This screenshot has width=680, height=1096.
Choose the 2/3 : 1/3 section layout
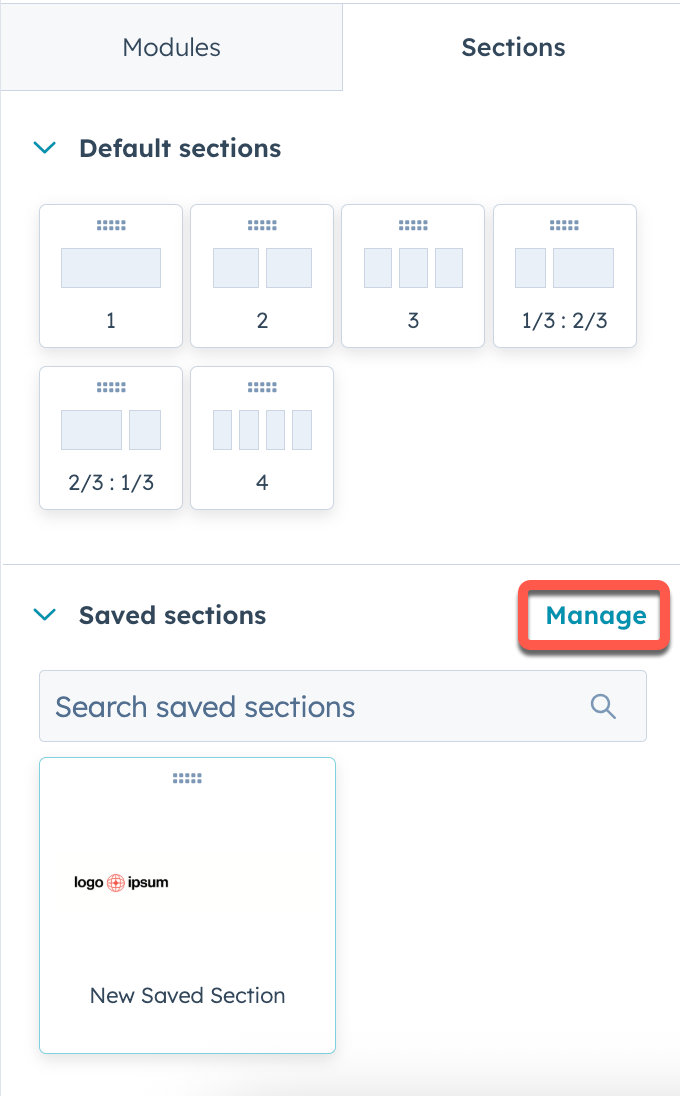[111, 430]
